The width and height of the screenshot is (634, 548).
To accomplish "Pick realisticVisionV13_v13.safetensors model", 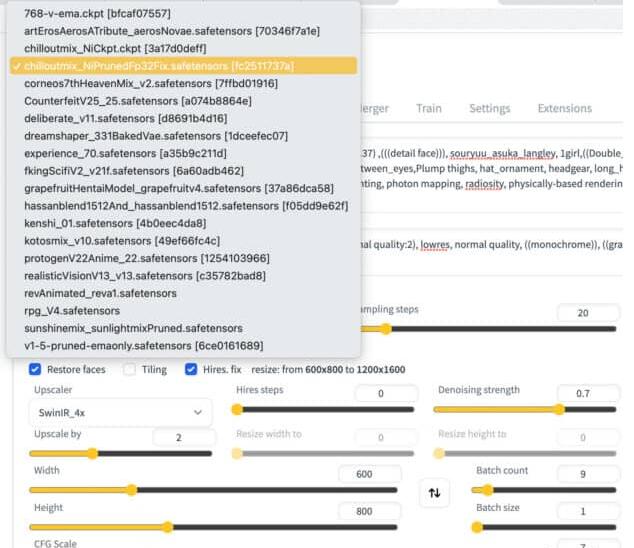I will pos(184,276).
